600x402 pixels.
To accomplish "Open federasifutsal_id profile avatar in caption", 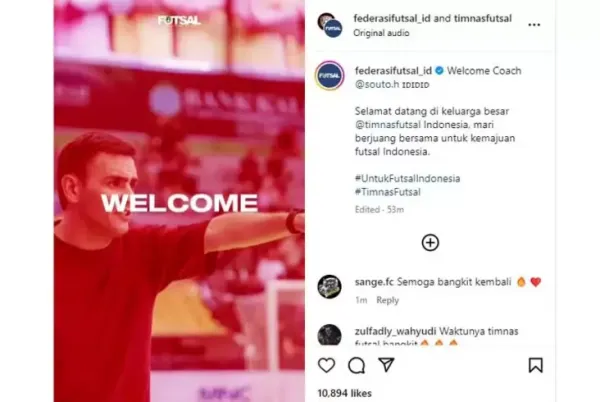I will tap(329, 76).
